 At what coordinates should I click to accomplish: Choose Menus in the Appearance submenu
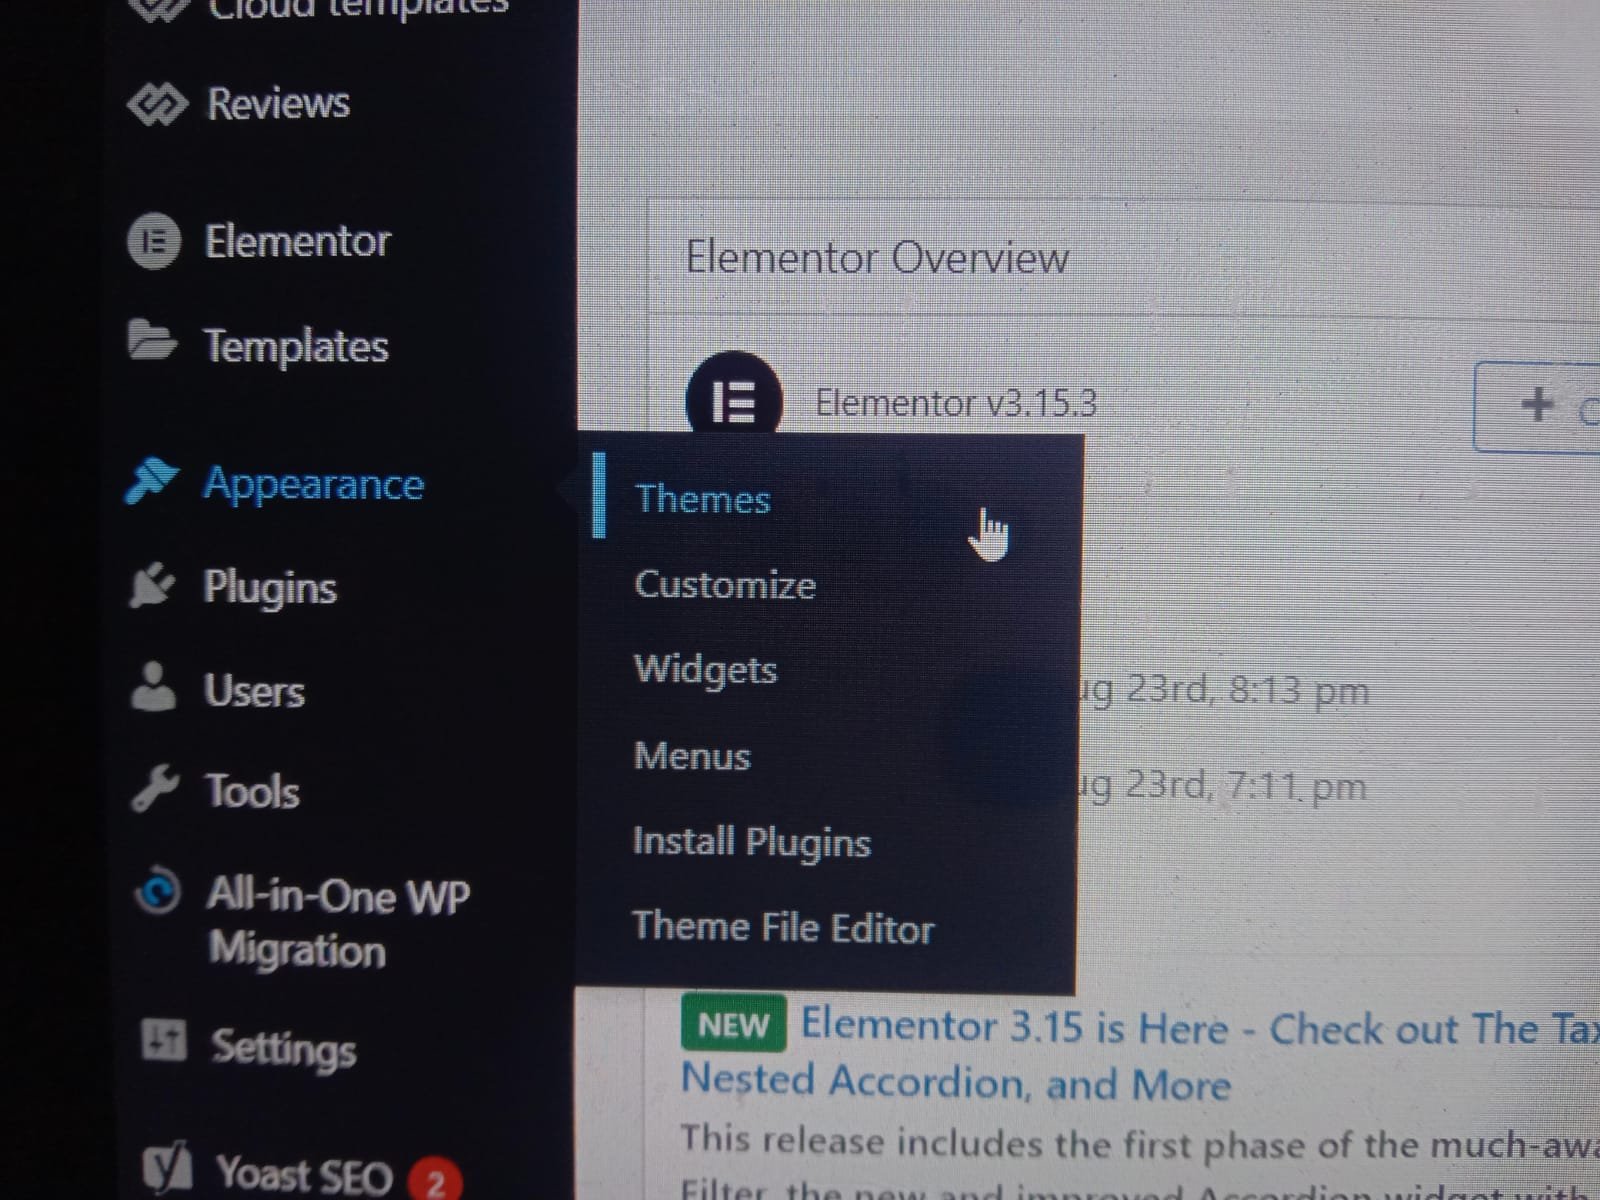pyautogui.click(x=691, y=756)
